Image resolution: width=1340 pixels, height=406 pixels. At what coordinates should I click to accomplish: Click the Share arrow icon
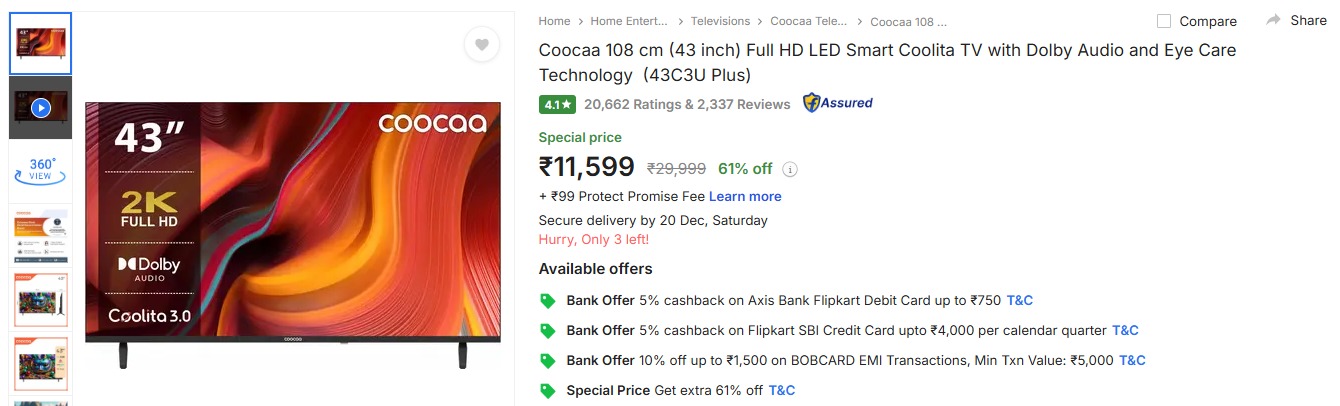1273,20
